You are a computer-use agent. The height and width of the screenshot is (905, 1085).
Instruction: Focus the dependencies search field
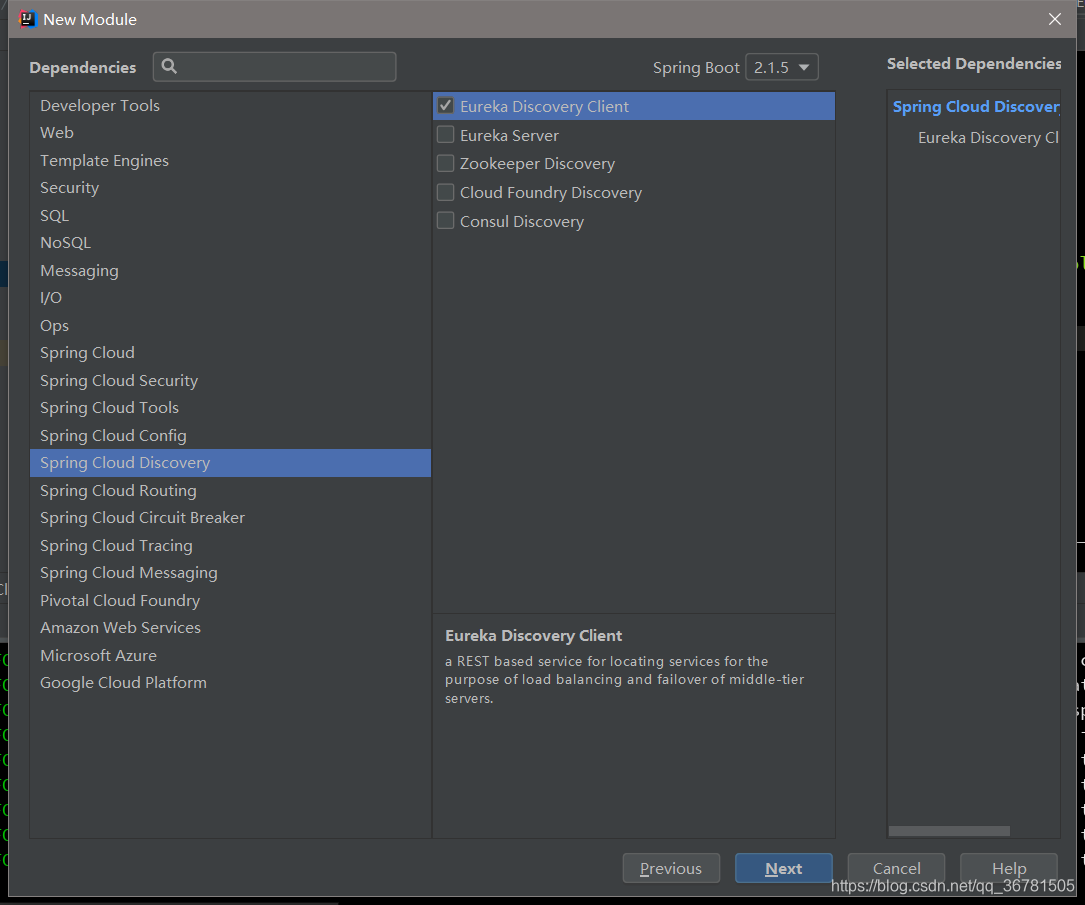click(275, 66)
